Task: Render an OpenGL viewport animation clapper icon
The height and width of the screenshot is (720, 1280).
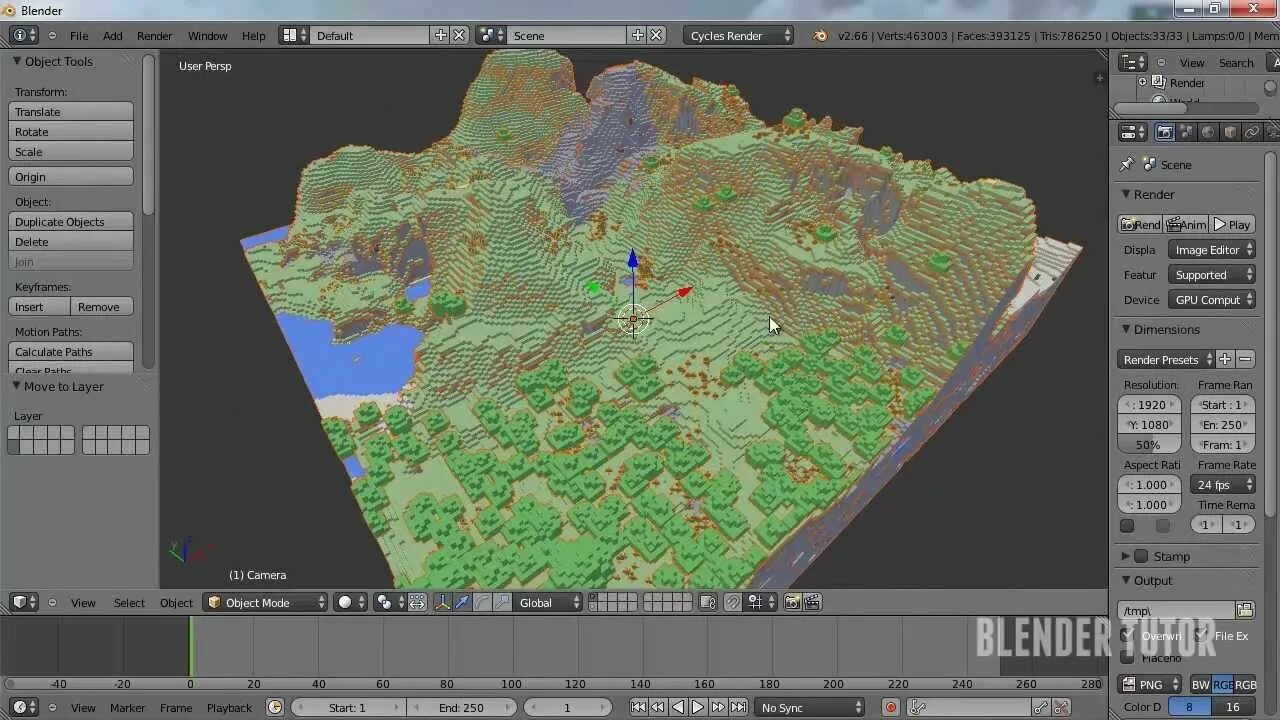Action: [813, 602]
